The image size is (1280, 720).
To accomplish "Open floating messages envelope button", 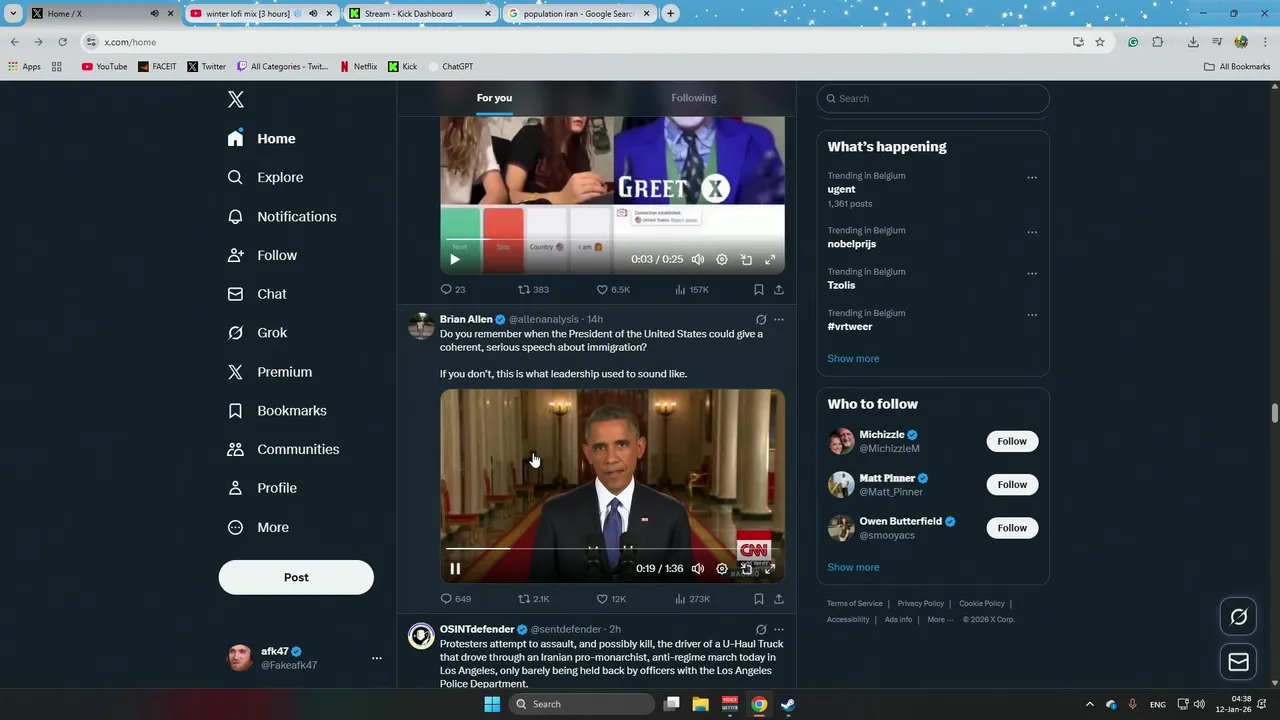I will 1238,662.
